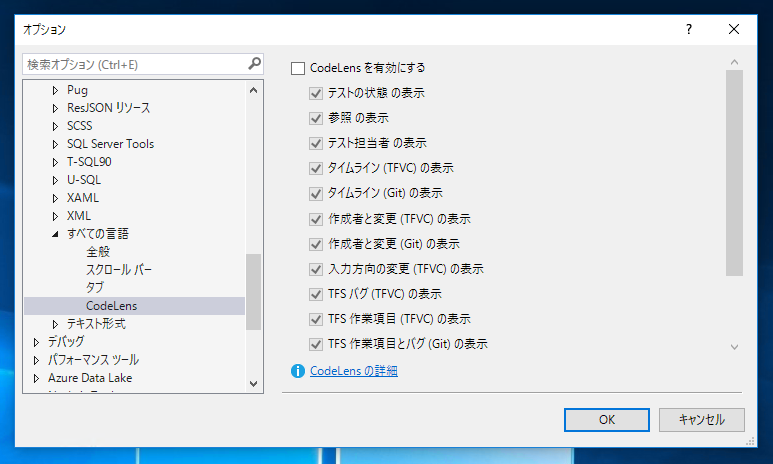Toggle 入力方向の変更 (TFVC) の表示 checkbox
773x464 pixels.
pos(316,269)
